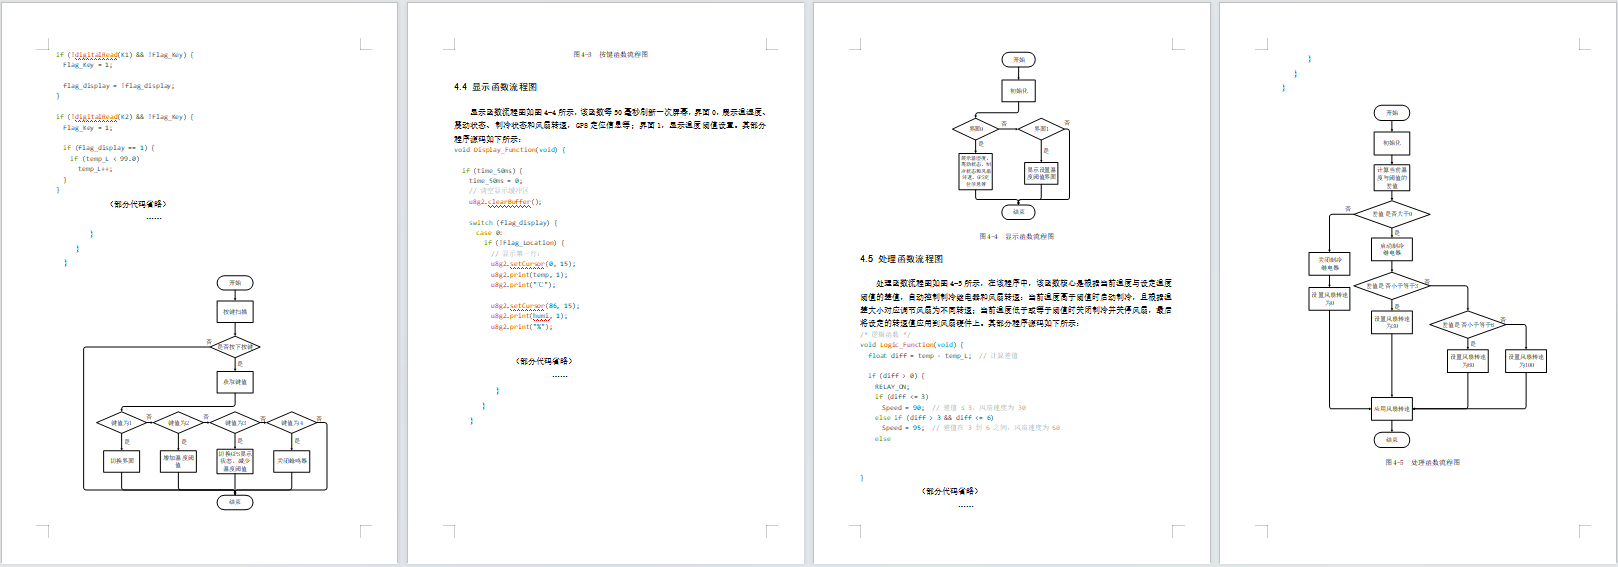
Task: Click the heading "4.5 处理函数流程图"
Action: [901, 259]
